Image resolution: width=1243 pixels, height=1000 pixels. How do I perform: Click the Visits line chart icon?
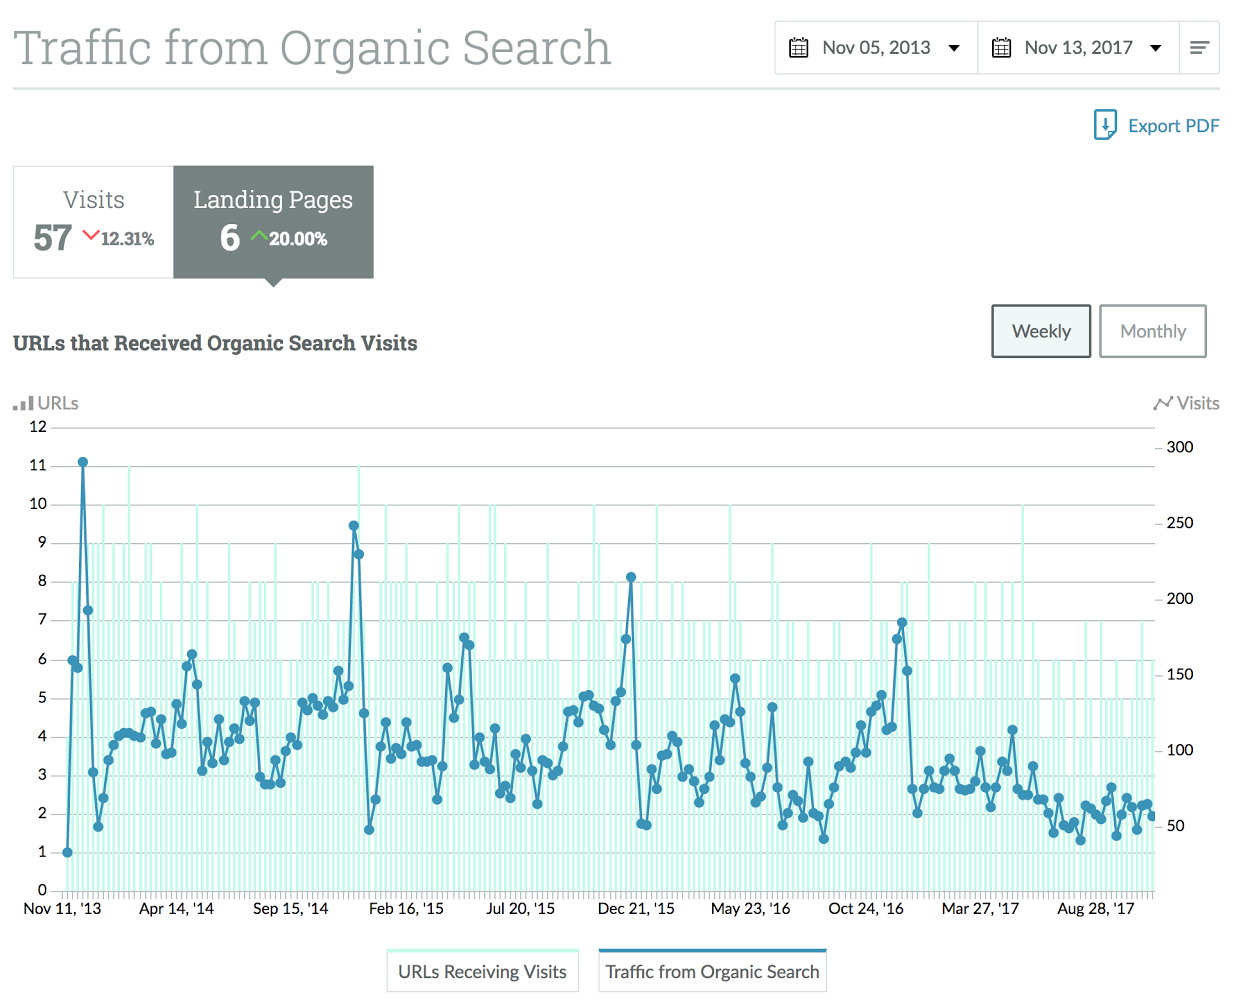click(x=1162, y=403)
